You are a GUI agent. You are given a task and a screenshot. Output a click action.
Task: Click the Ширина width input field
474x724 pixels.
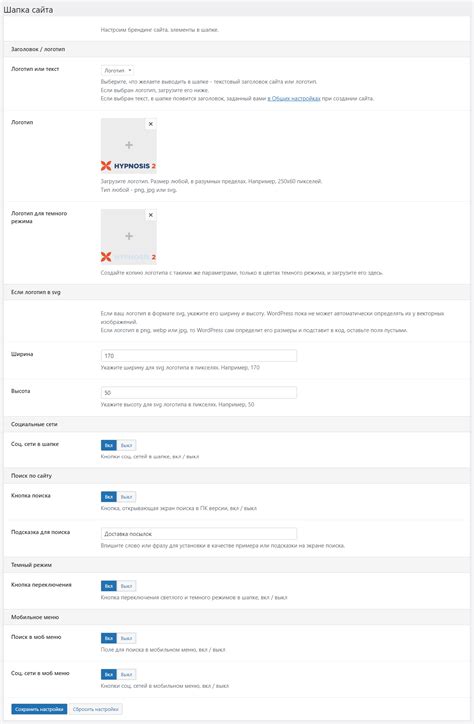click(198, 356)
